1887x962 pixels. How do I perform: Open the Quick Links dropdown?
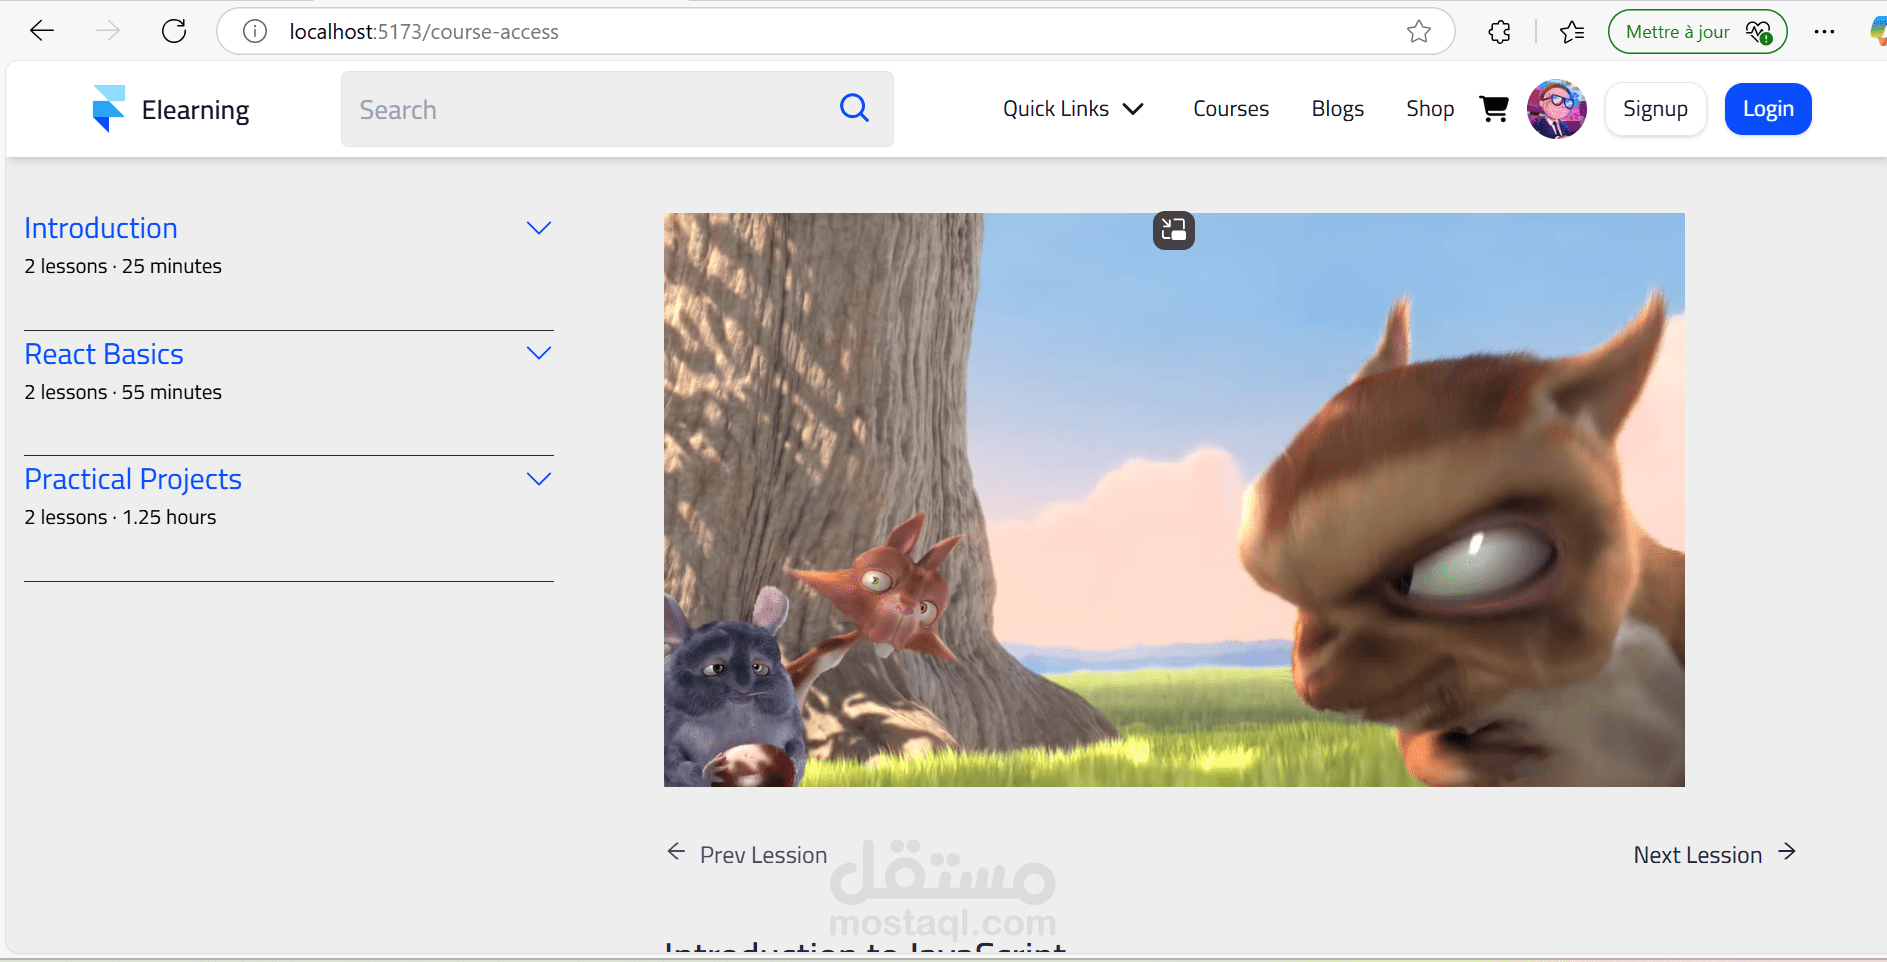point(1073,108)
